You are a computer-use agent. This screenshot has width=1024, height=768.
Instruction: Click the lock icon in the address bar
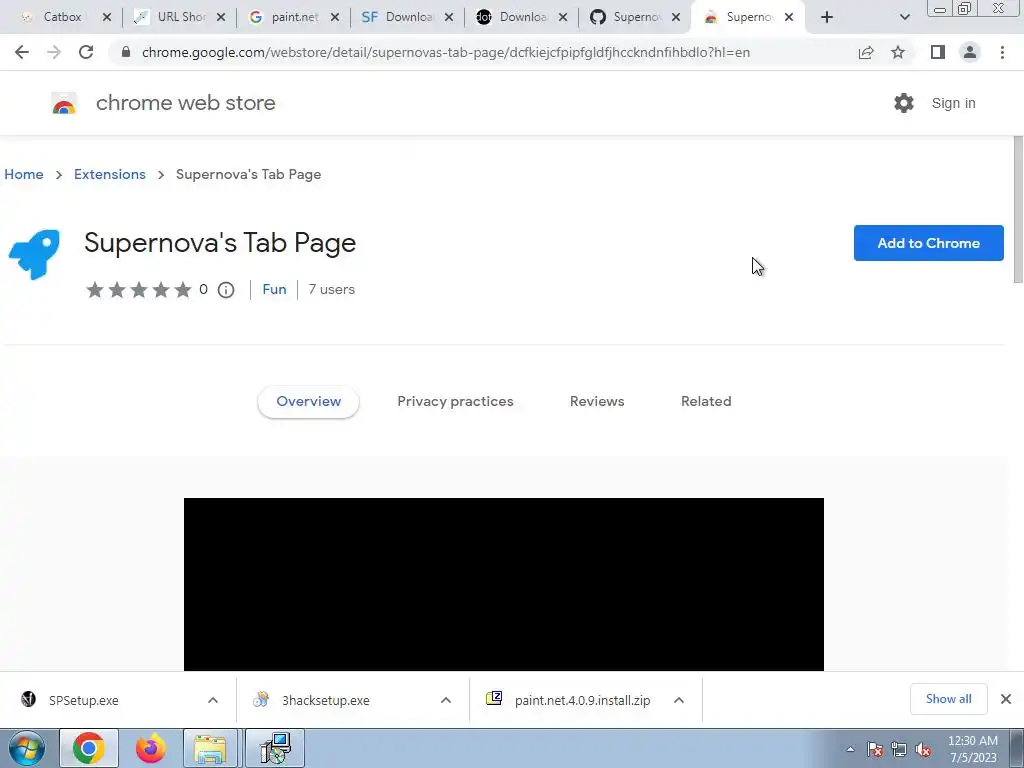[126, 52]
